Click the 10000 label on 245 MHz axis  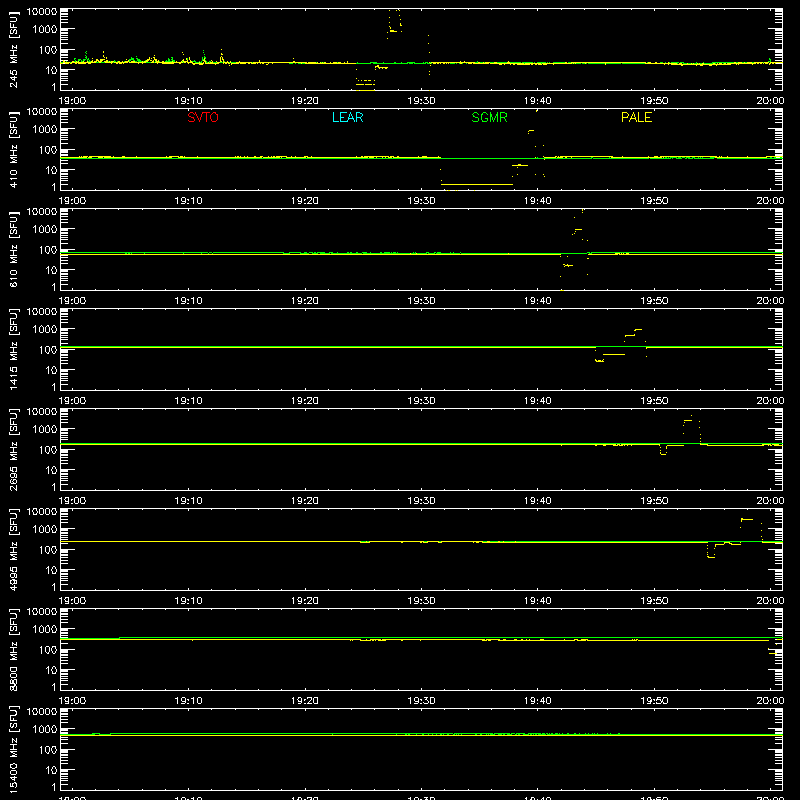click(42, 12)
